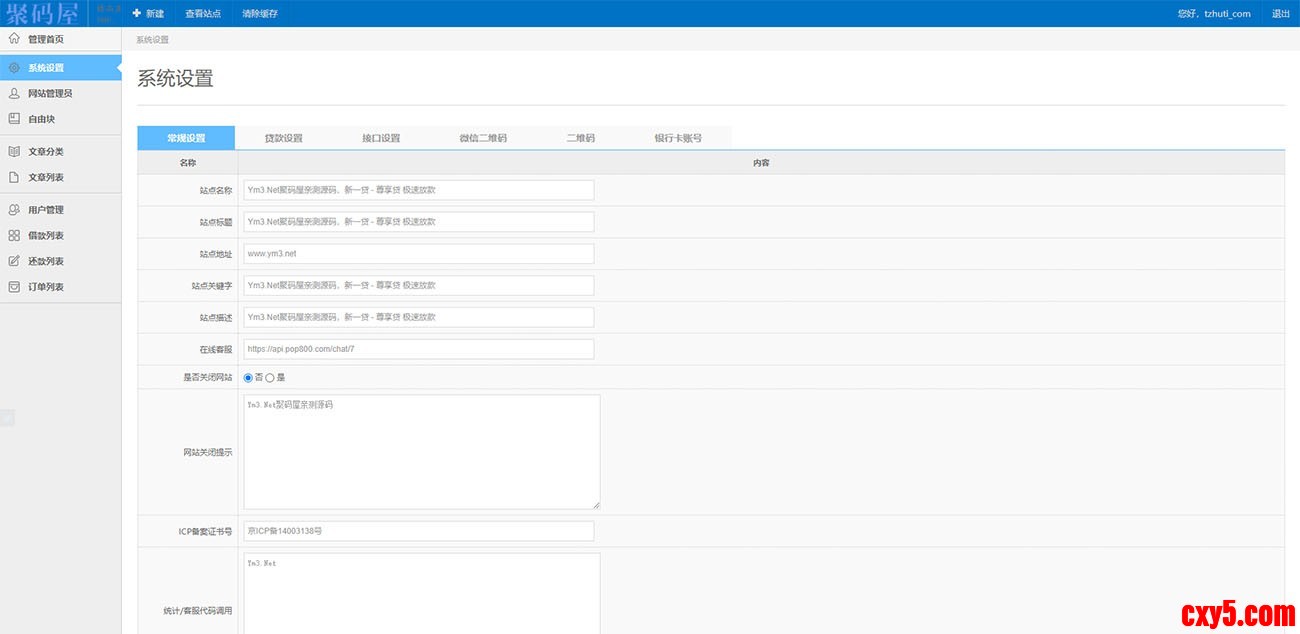Click the 订单列表 sidebar icon
This screenshot has width=1300, height=634.
(x=14, y=287)
